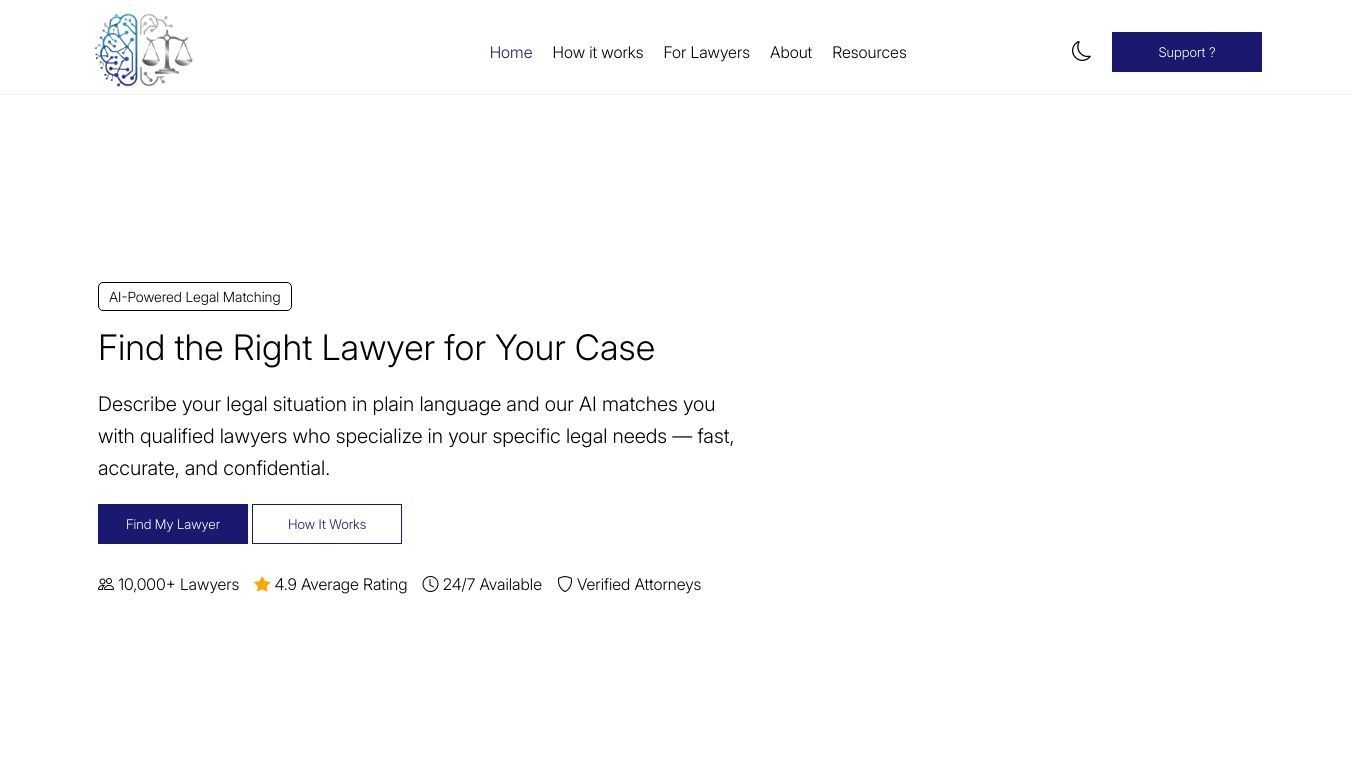The height and width of the screenshot is (760, 1352).
Task: Open the Resources page
Action: pyautogui.click(x=869, y=52)
